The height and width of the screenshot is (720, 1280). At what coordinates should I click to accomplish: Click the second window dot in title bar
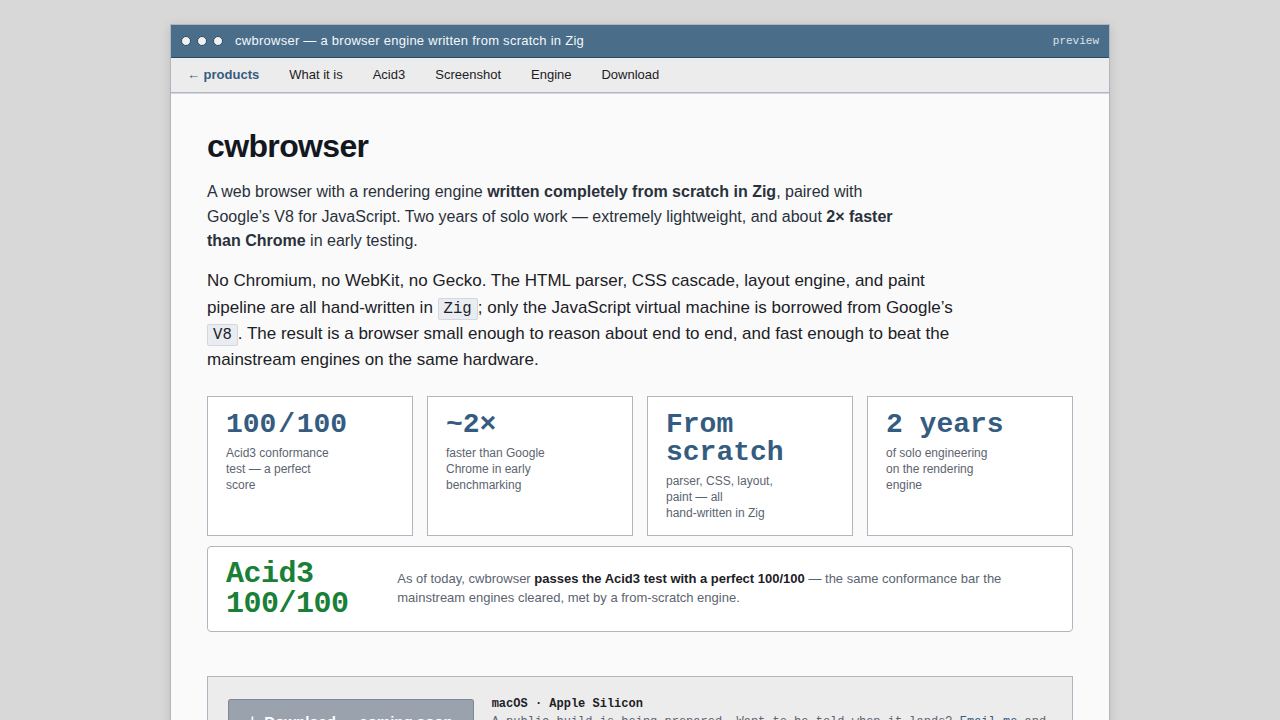coord(202,41)
